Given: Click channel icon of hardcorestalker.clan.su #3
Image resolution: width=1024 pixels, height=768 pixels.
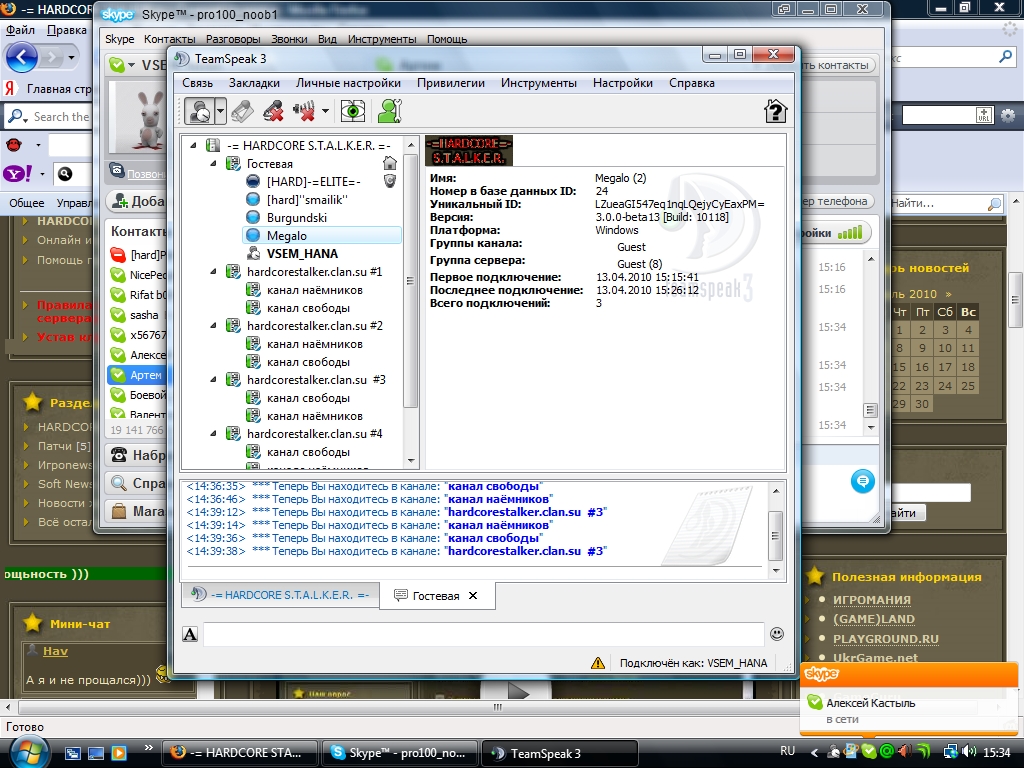Looking at the screenshot, I should pos(233,379).
